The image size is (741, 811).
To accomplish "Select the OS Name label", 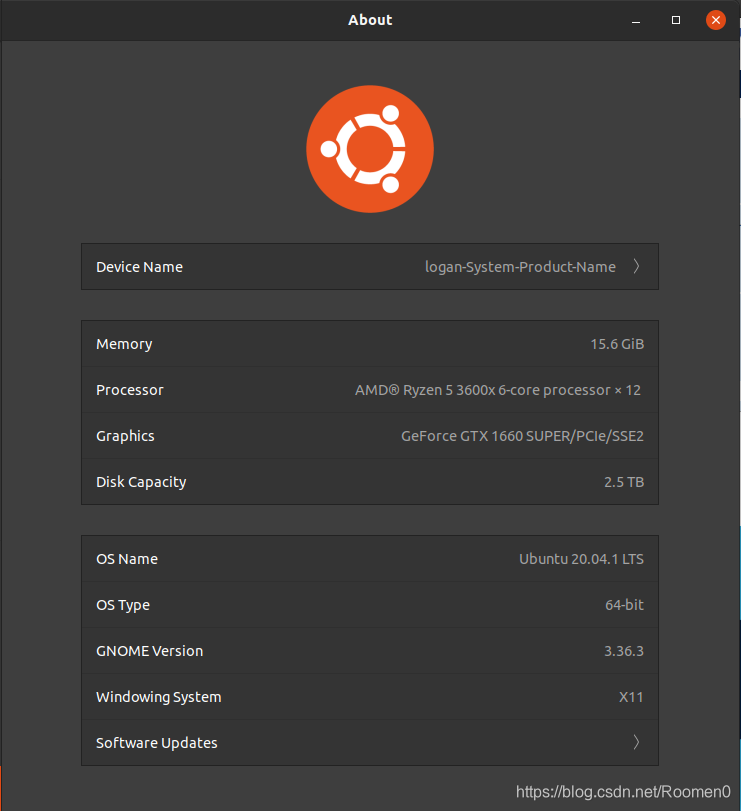I will click(127, 559).
